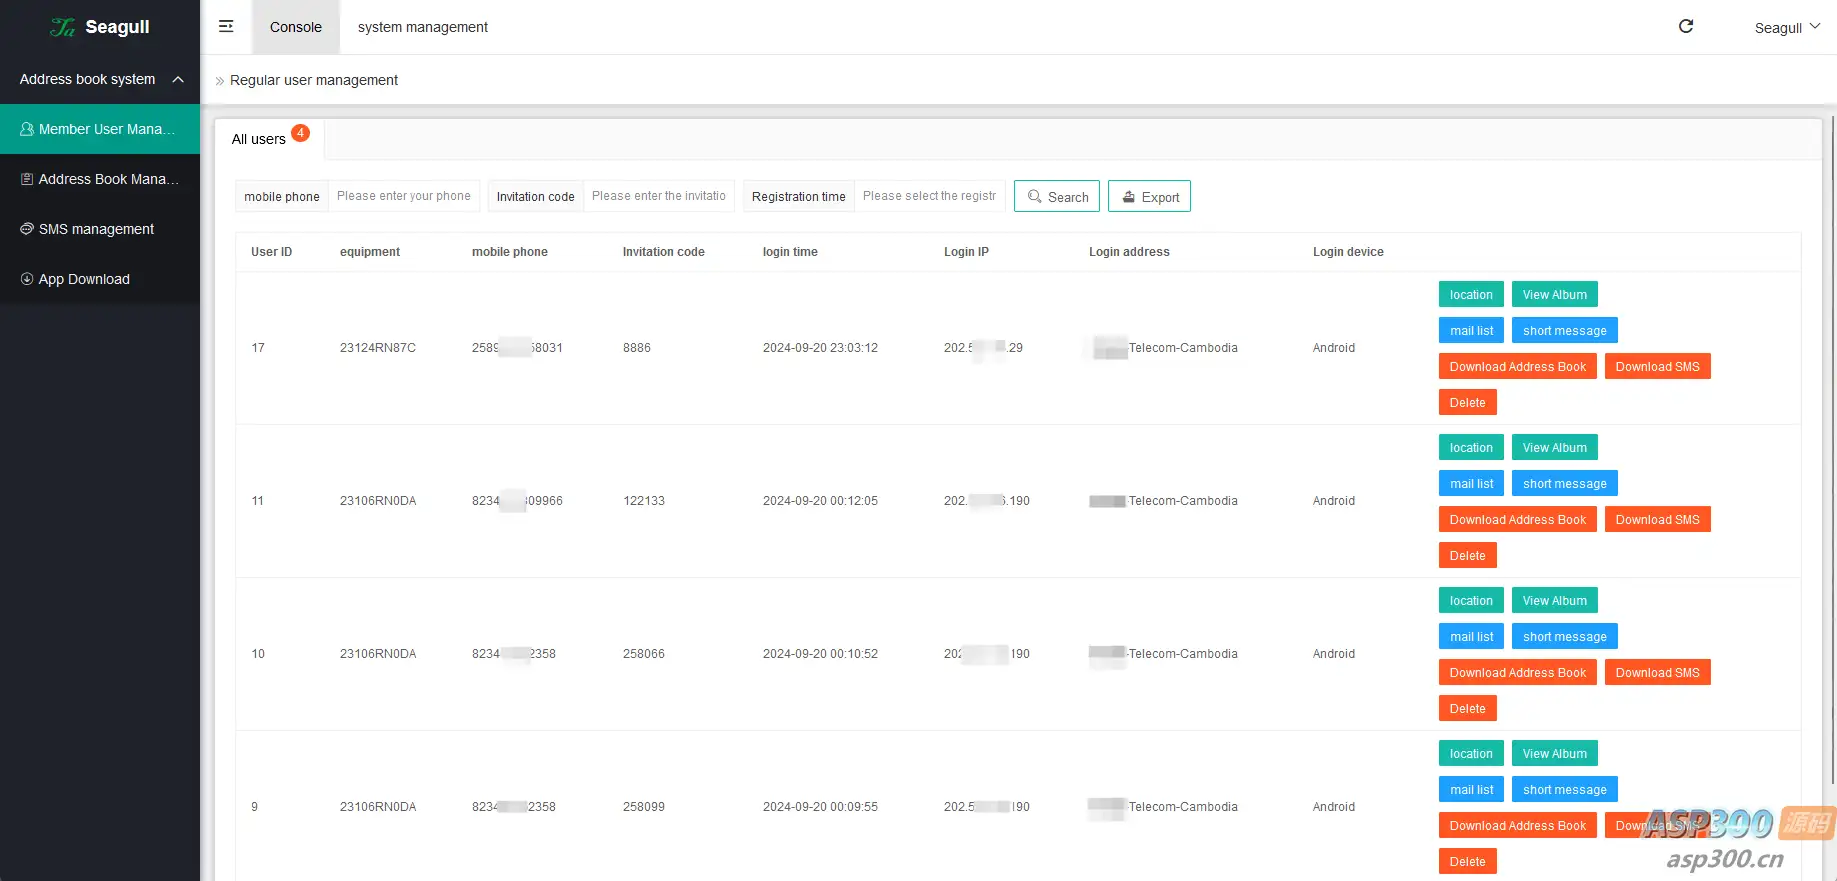This screenshot has height=881, width=1837.
Task: Click the 4 badge on All users
Action: click(300, 132)
